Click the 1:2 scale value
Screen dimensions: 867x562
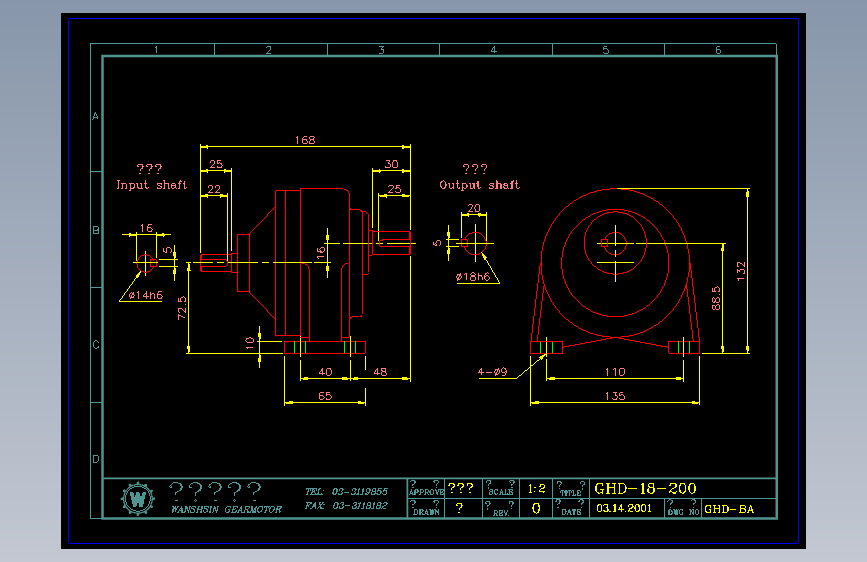pyautogui.click(x=536, y=489)
